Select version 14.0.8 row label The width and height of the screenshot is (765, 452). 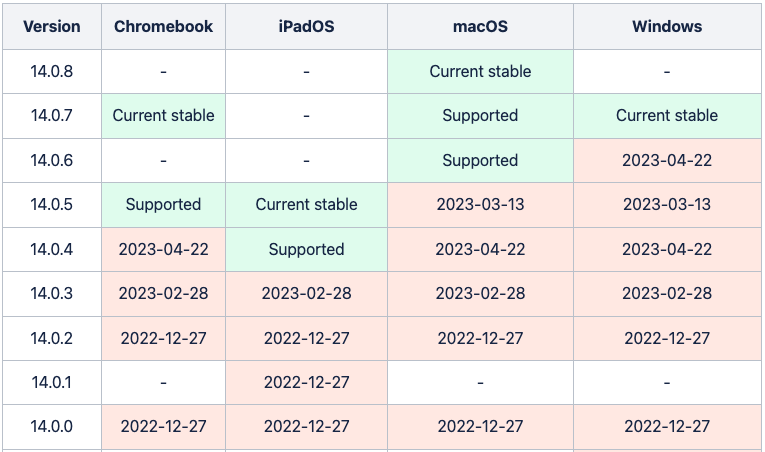52,71
